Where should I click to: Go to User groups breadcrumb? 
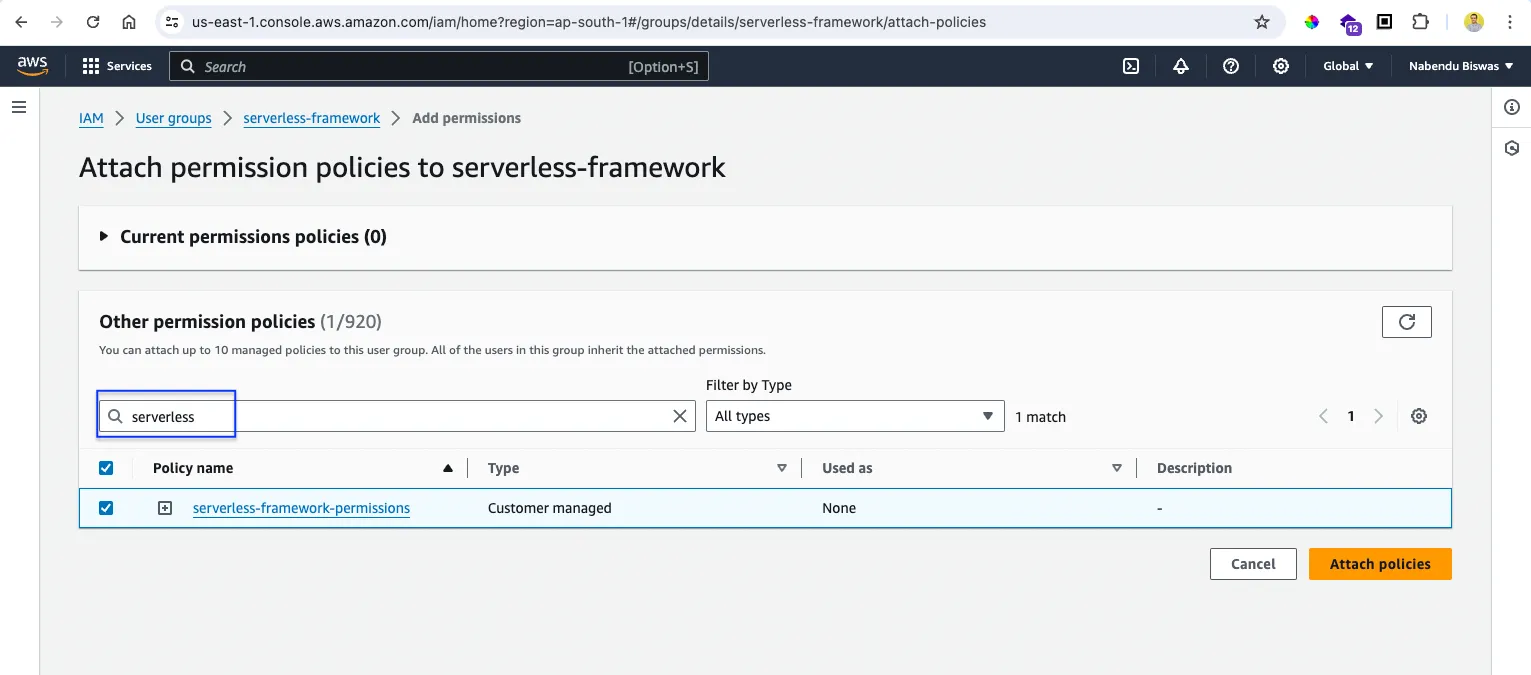(x=174, y=118)
